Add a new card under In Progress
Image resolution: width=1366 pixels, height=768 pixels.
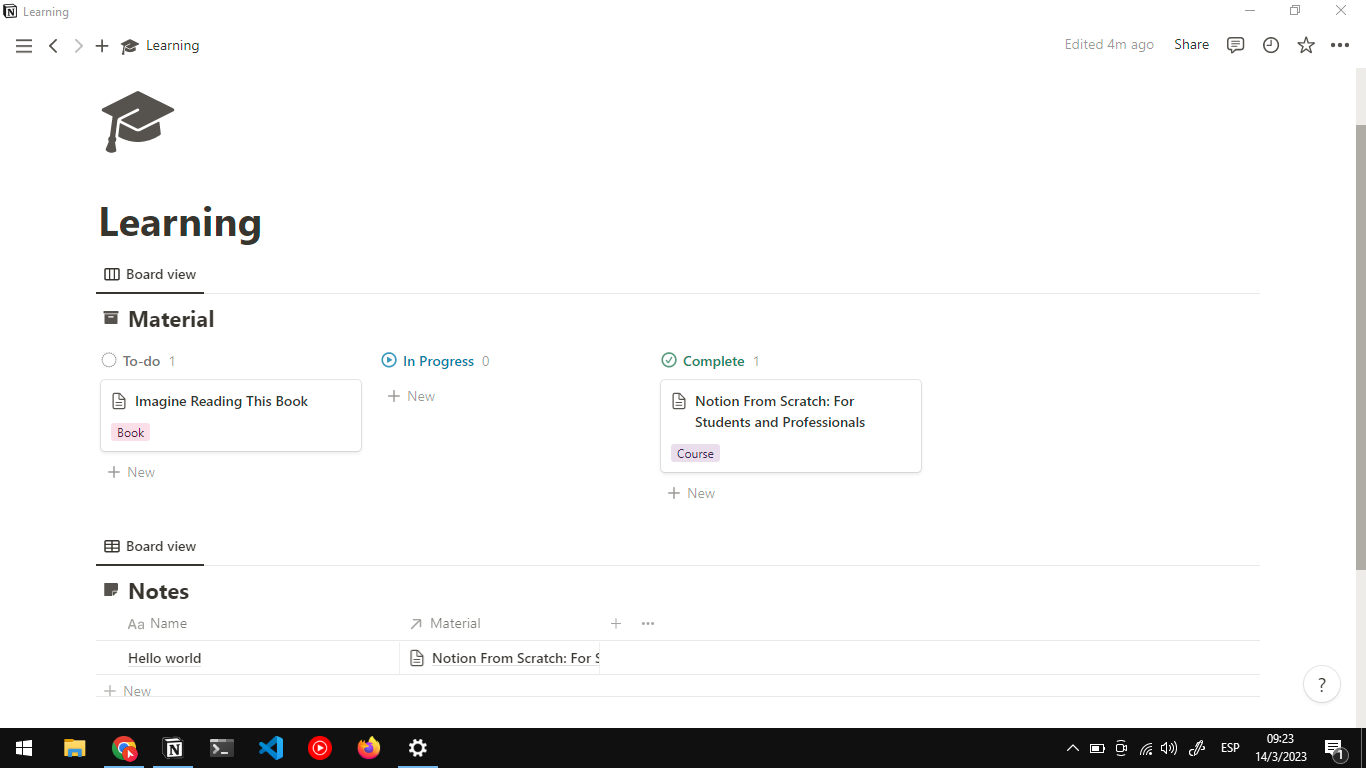coord(411,396)
